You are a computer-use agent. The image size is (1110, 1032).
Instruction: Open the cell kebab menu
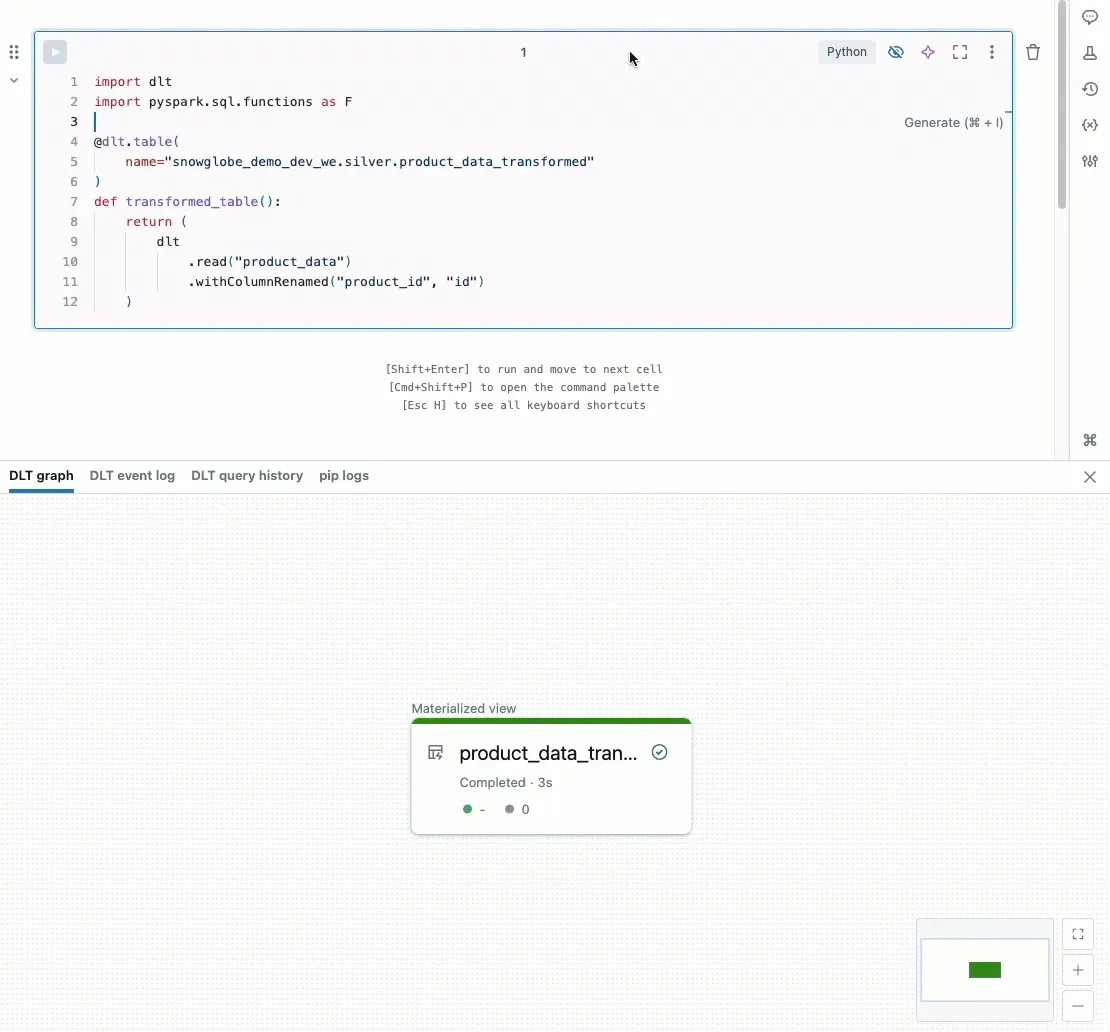tap(992, 52)
